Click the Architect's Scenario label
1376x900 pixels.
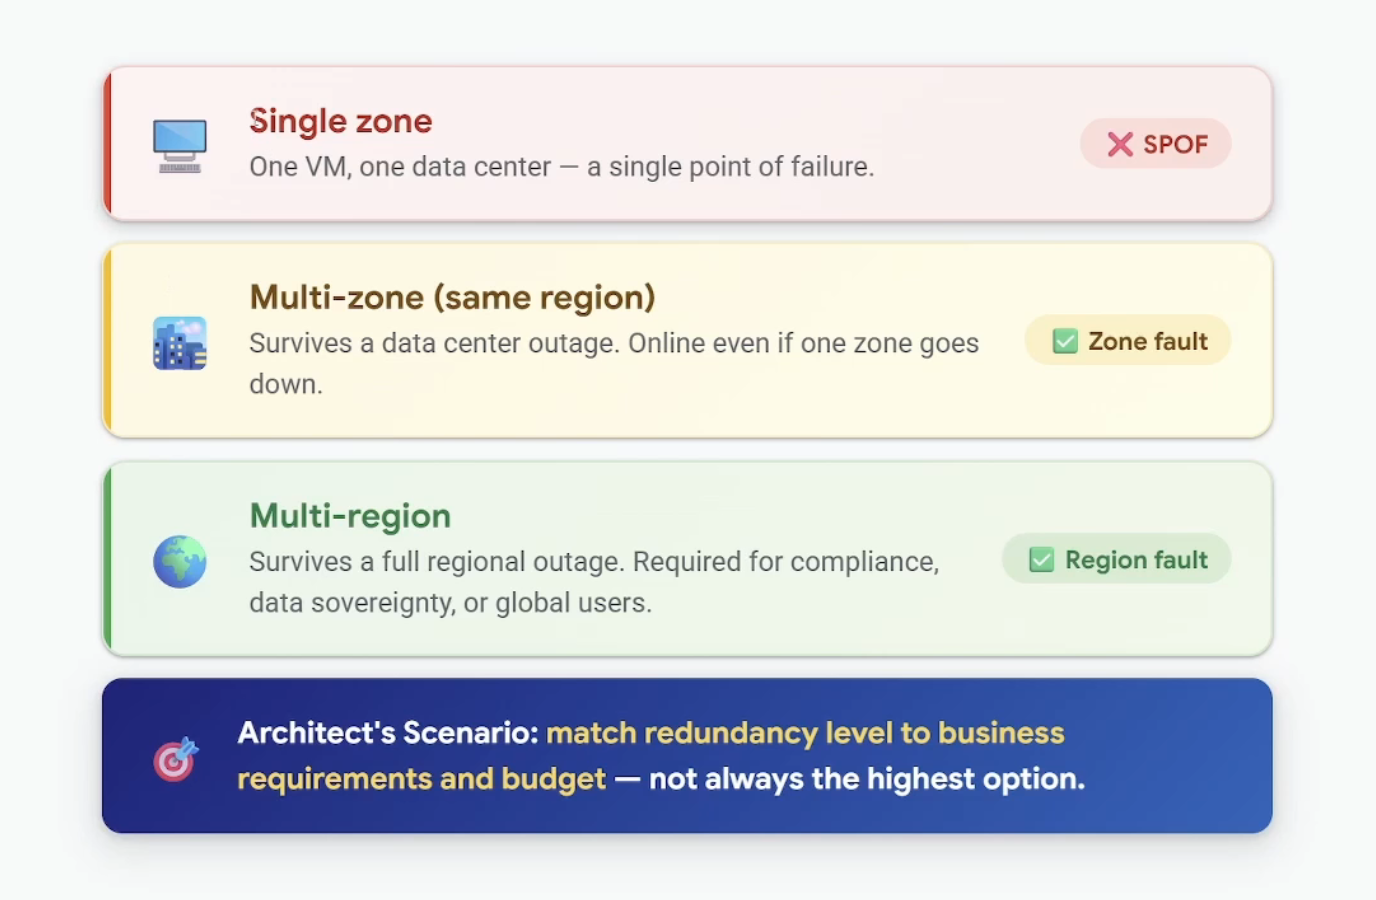coord(388,733)
